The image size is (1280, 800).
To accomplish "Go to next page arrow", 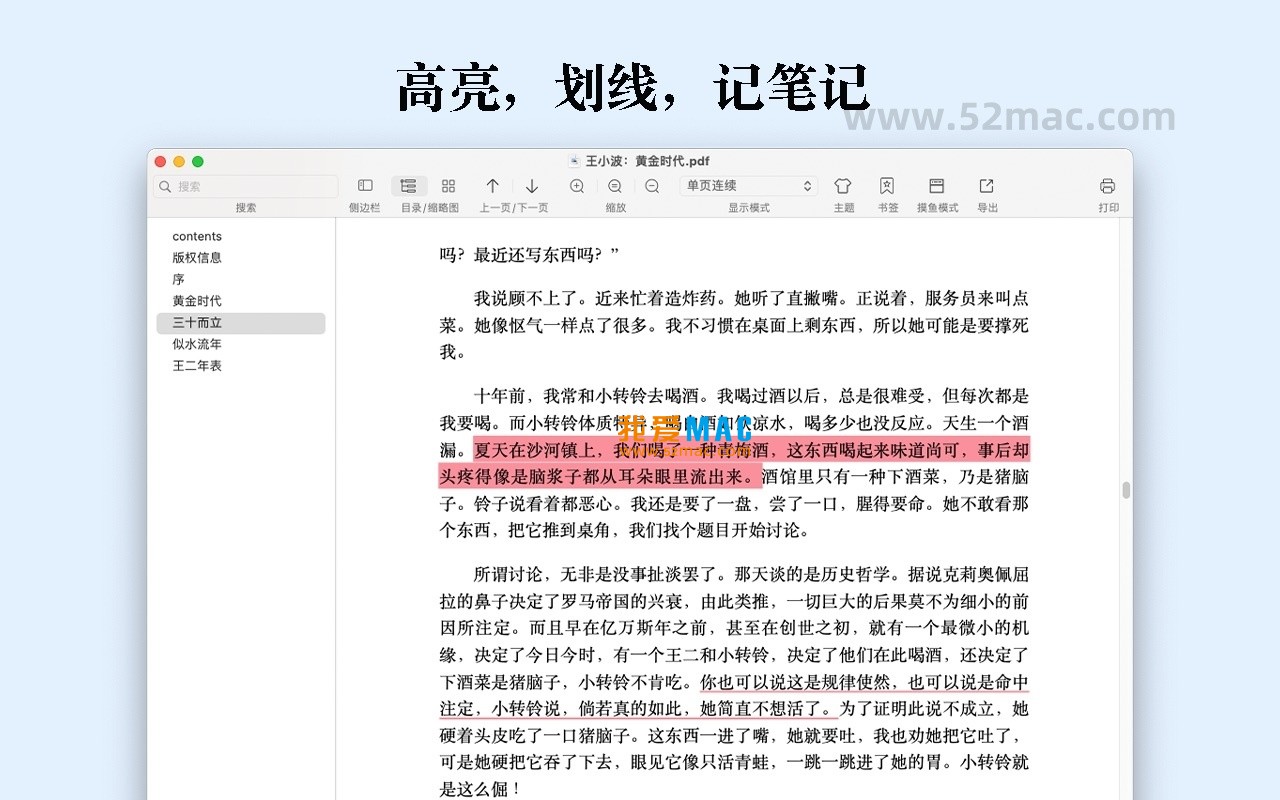I will coord(532,186).
